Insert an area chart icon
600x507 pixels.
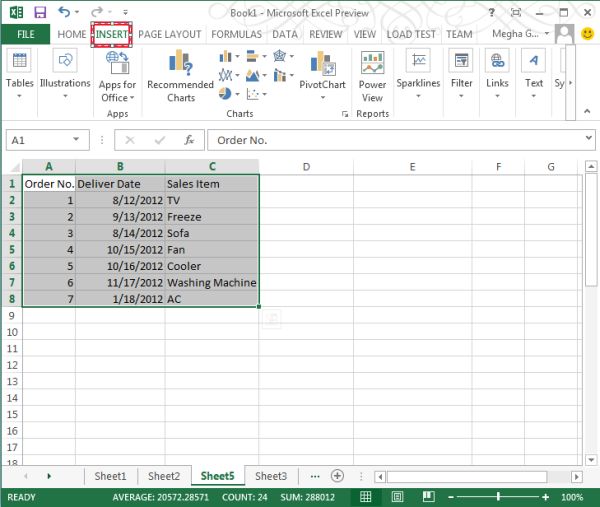pos(253,75)
